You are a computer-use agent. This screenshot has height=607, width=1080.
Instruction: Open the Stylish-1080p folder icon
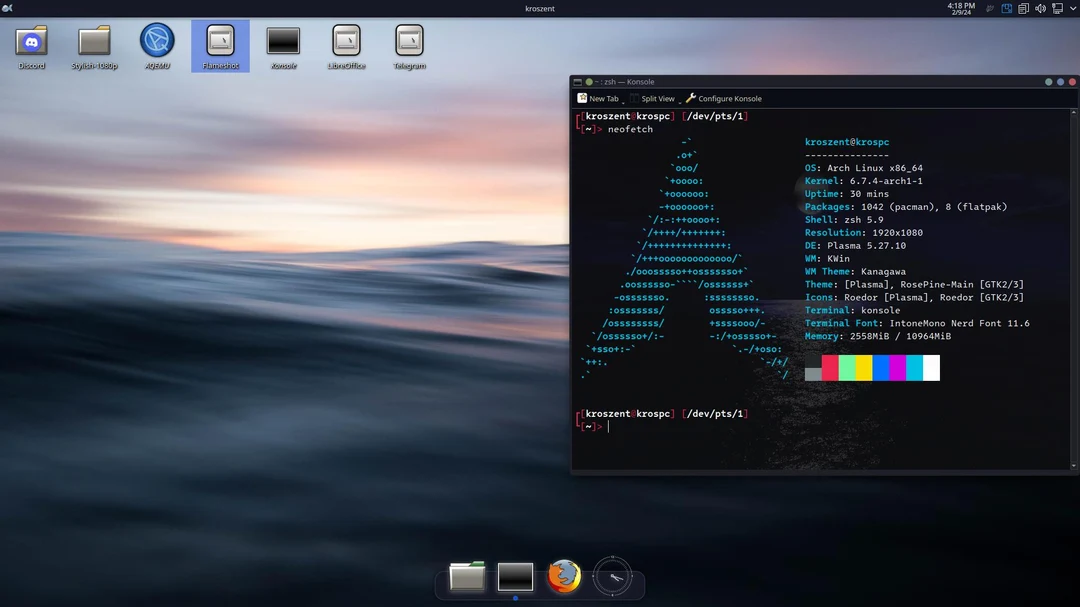(94, 46)
